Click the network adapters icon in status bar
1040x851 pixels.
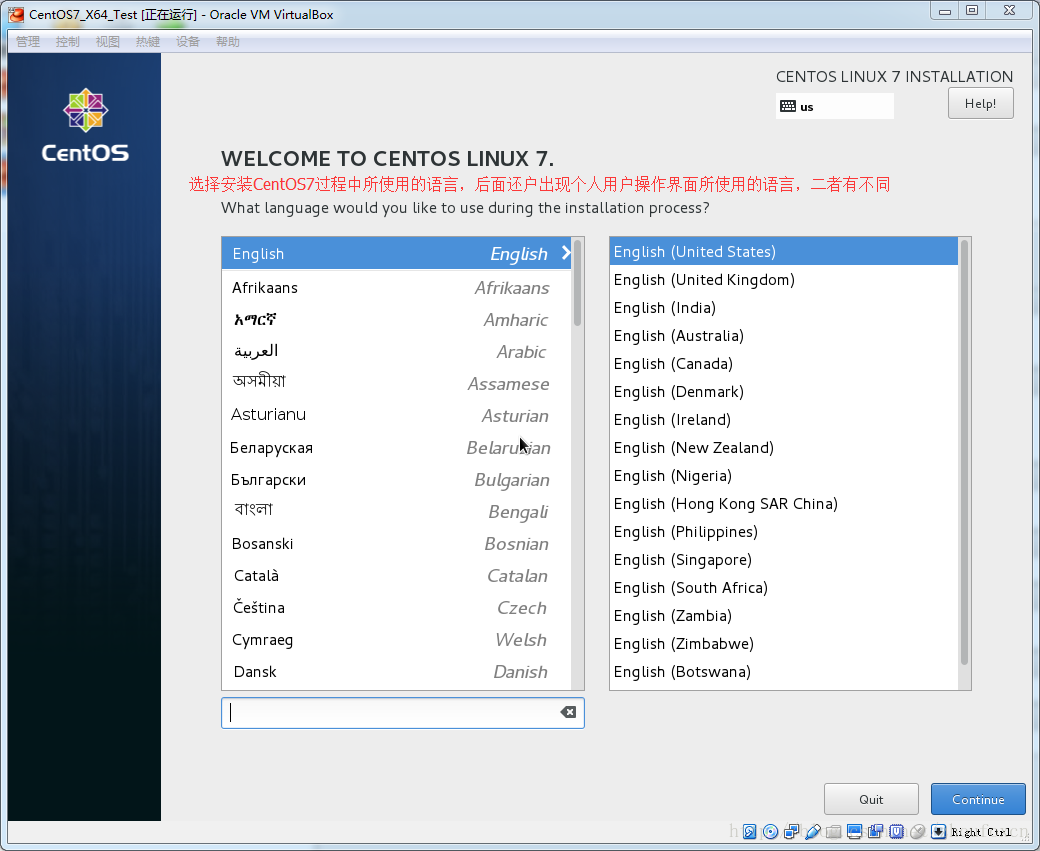[791, 832]
